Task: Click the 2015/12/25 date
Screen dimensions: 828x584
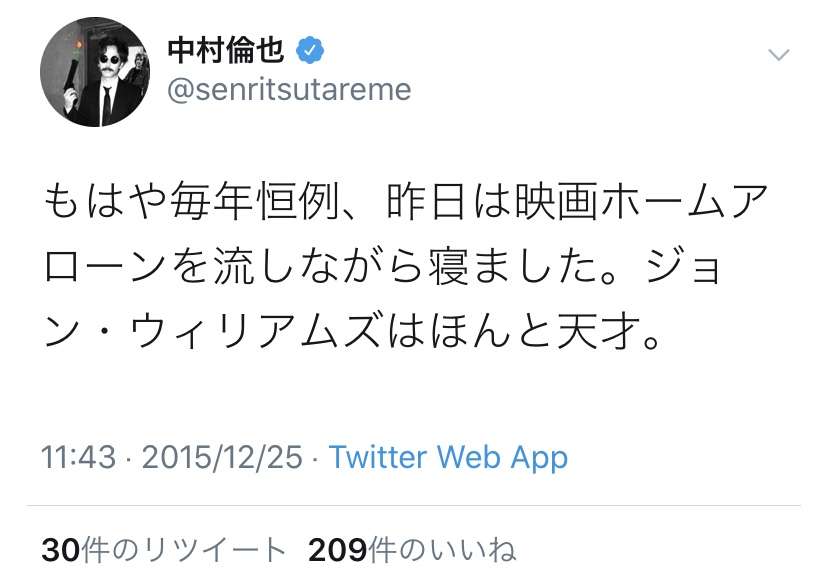Action: pos(222,457)
